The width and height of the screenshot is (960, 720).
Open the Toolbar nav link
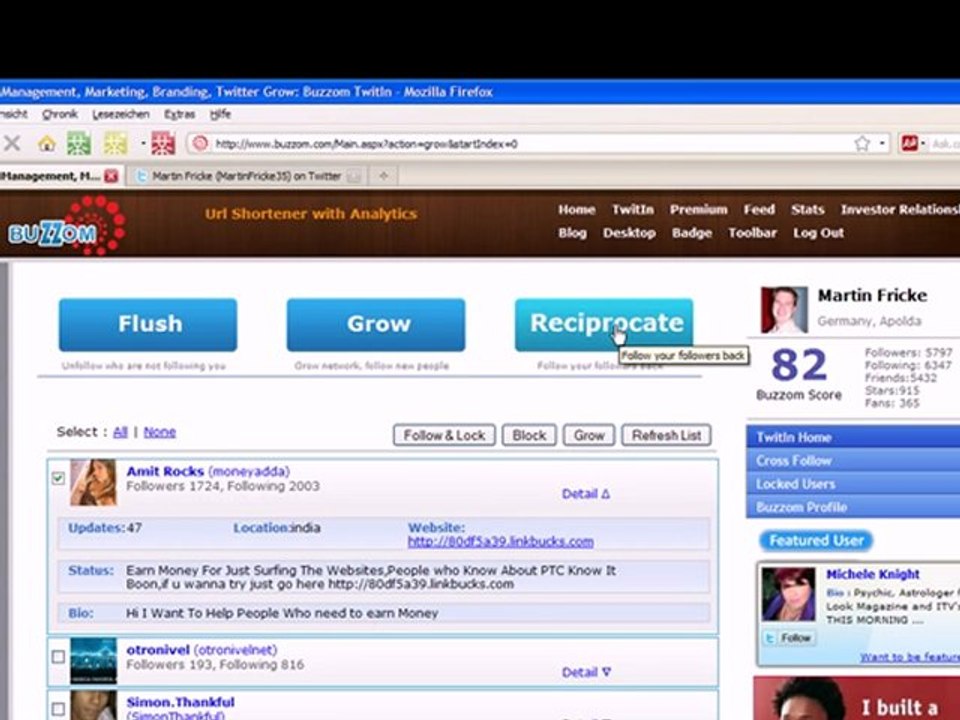tap(752, 233)
